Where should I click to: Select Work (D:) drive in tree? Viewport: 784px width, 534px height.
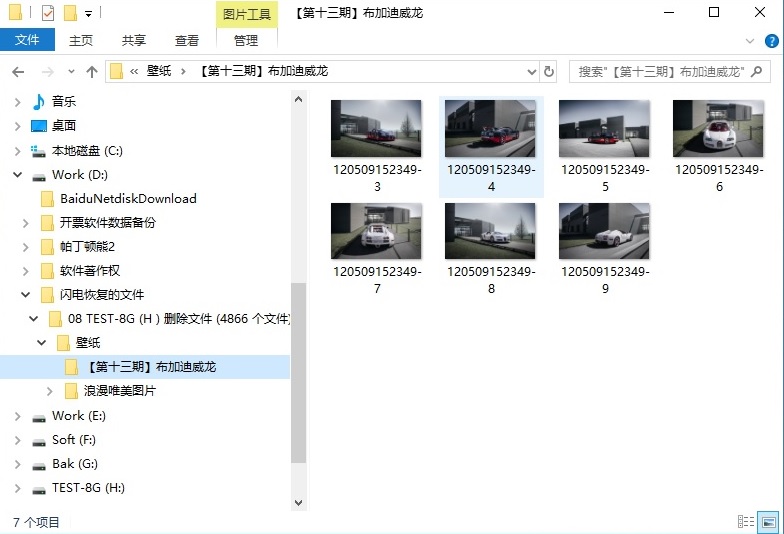tap(80, 174)
